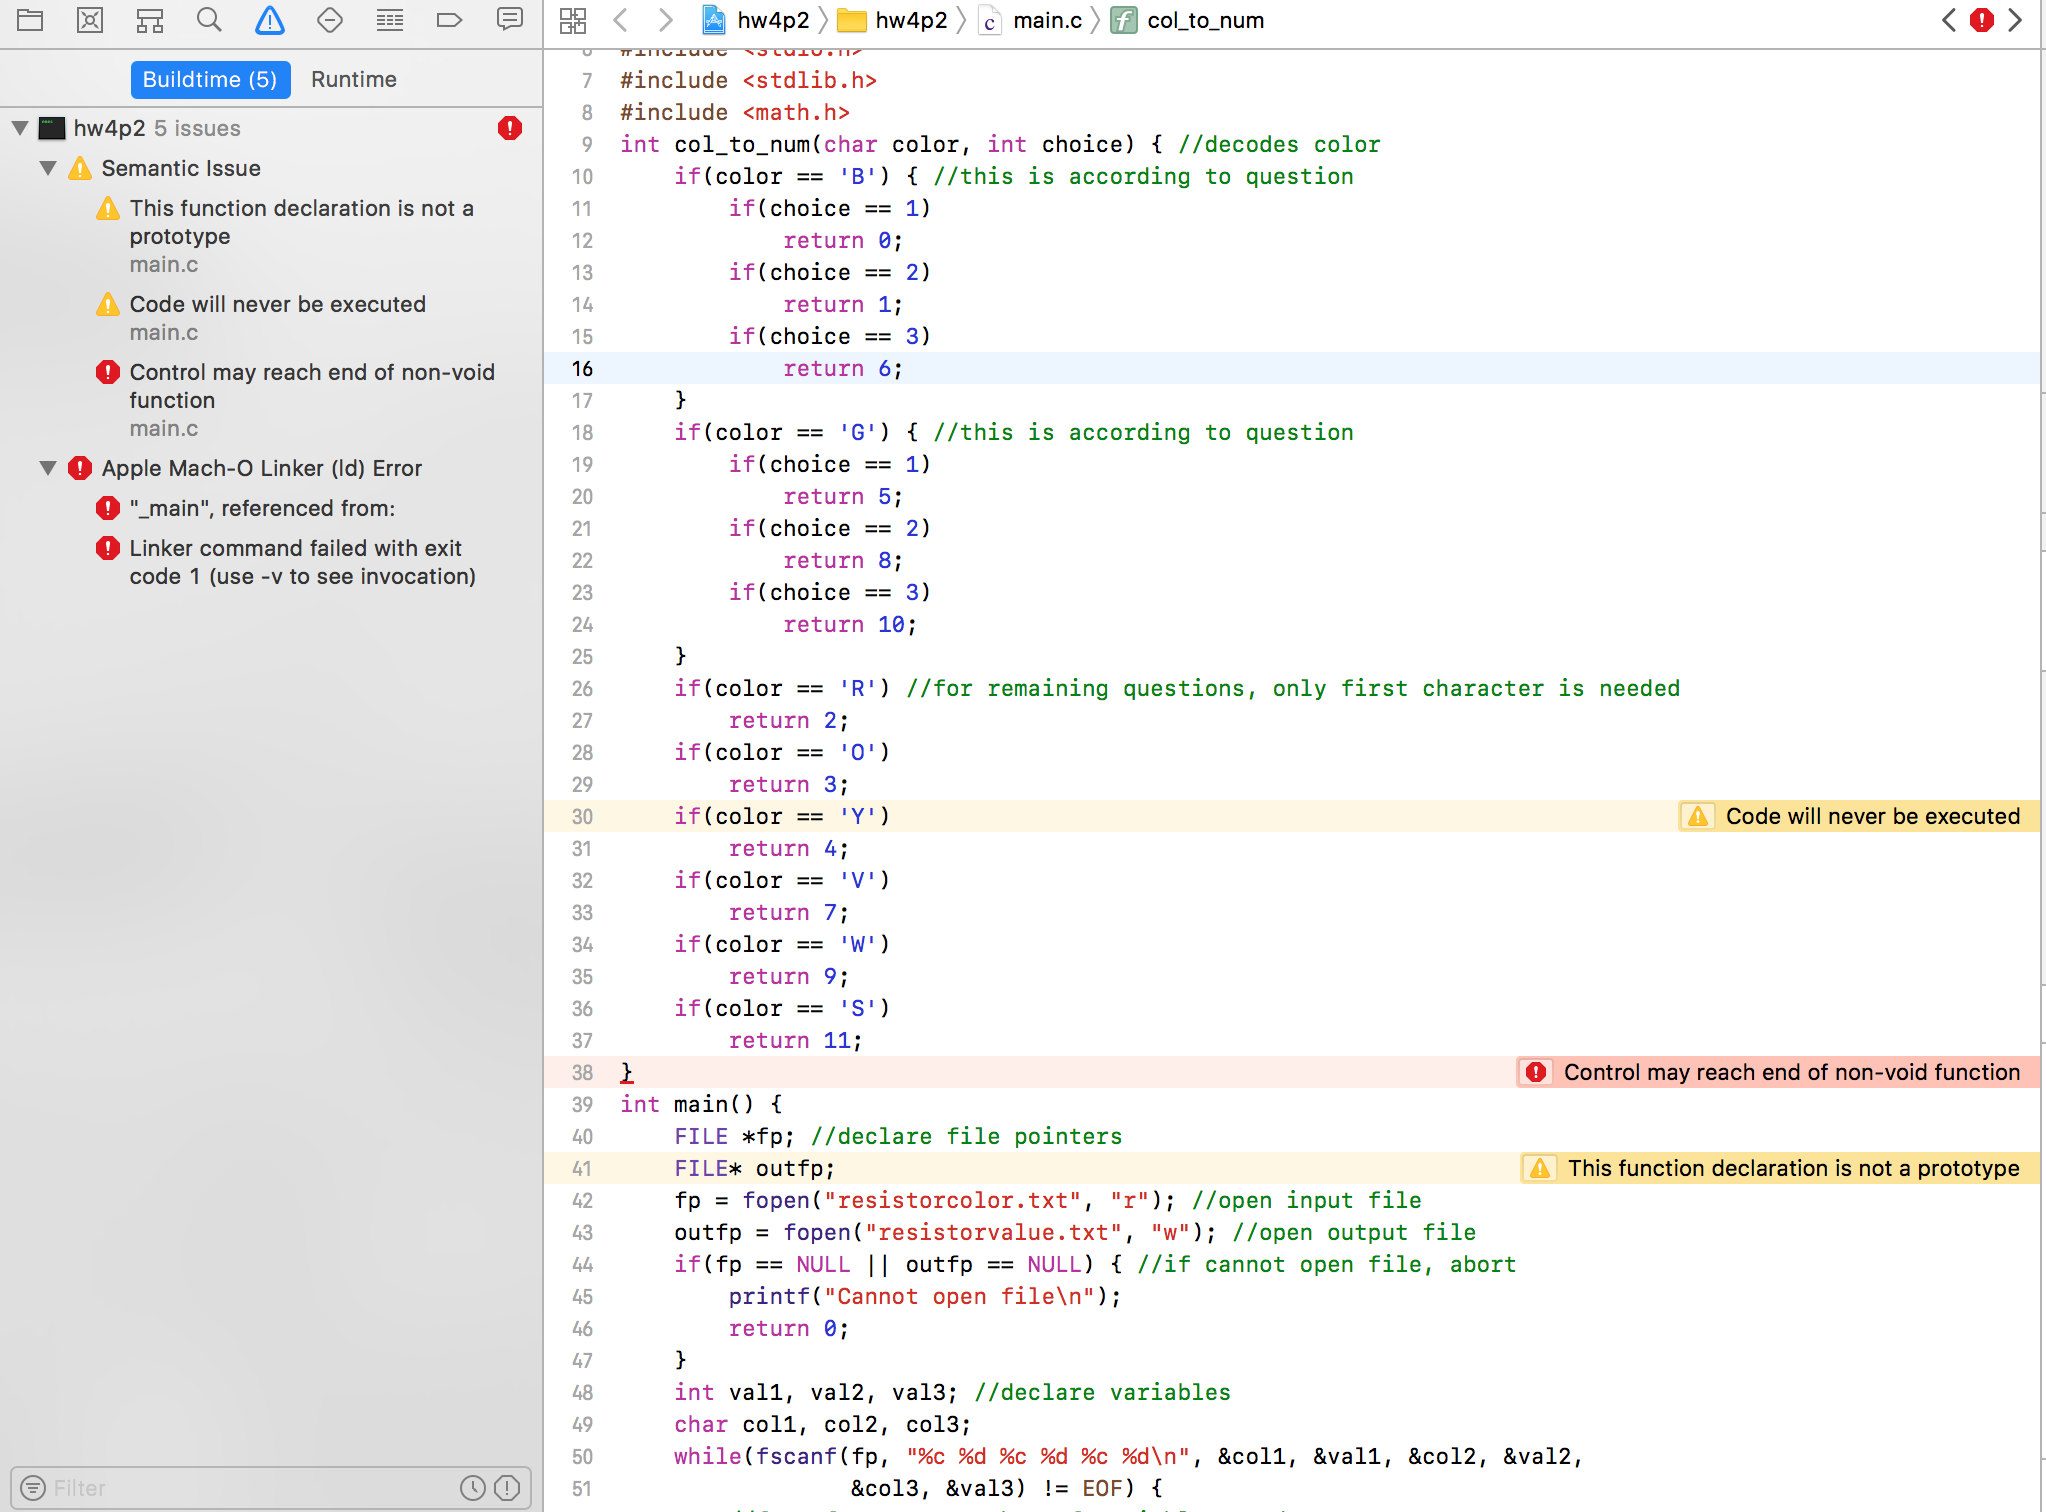
Task: Select 'This function declaration is not a prototype' issue
Action: [302, 236]
